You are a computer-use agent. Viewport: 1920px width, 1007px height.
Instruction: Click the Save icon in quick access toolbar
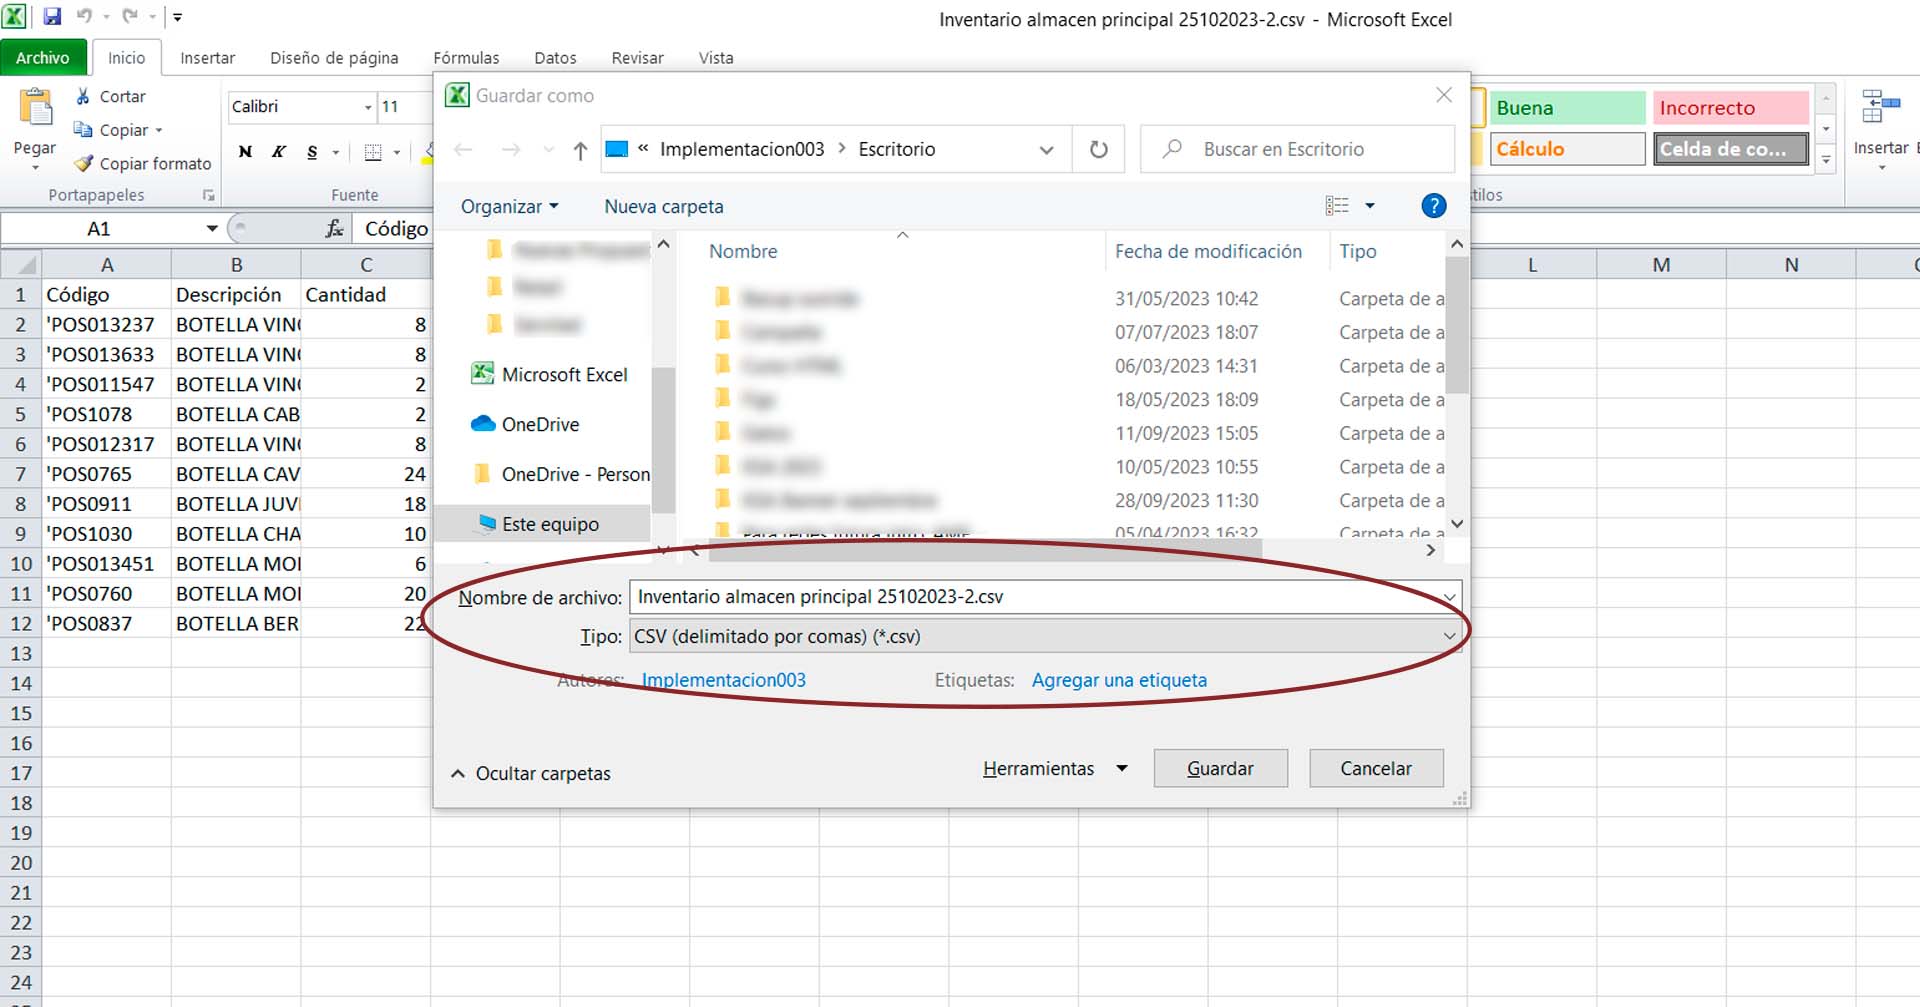52,16
